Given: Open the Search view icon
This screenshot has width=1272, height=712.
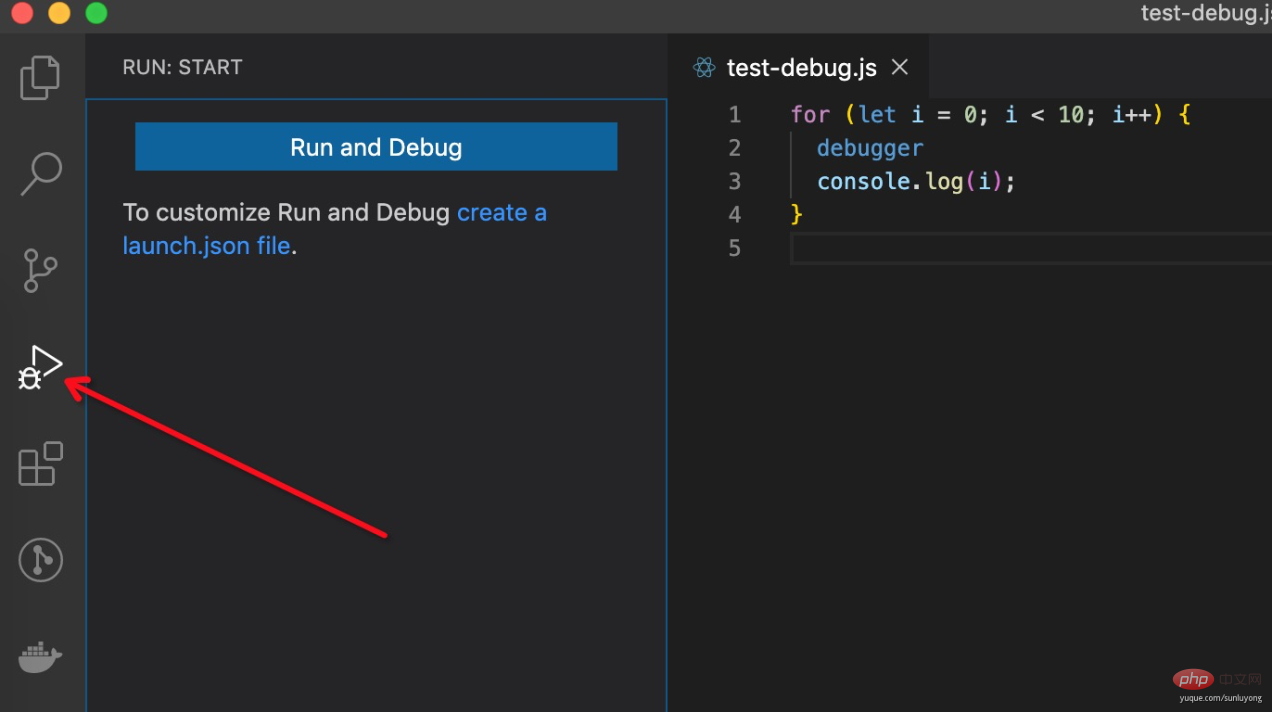Looking at the screenshot, I should (41, 174).
